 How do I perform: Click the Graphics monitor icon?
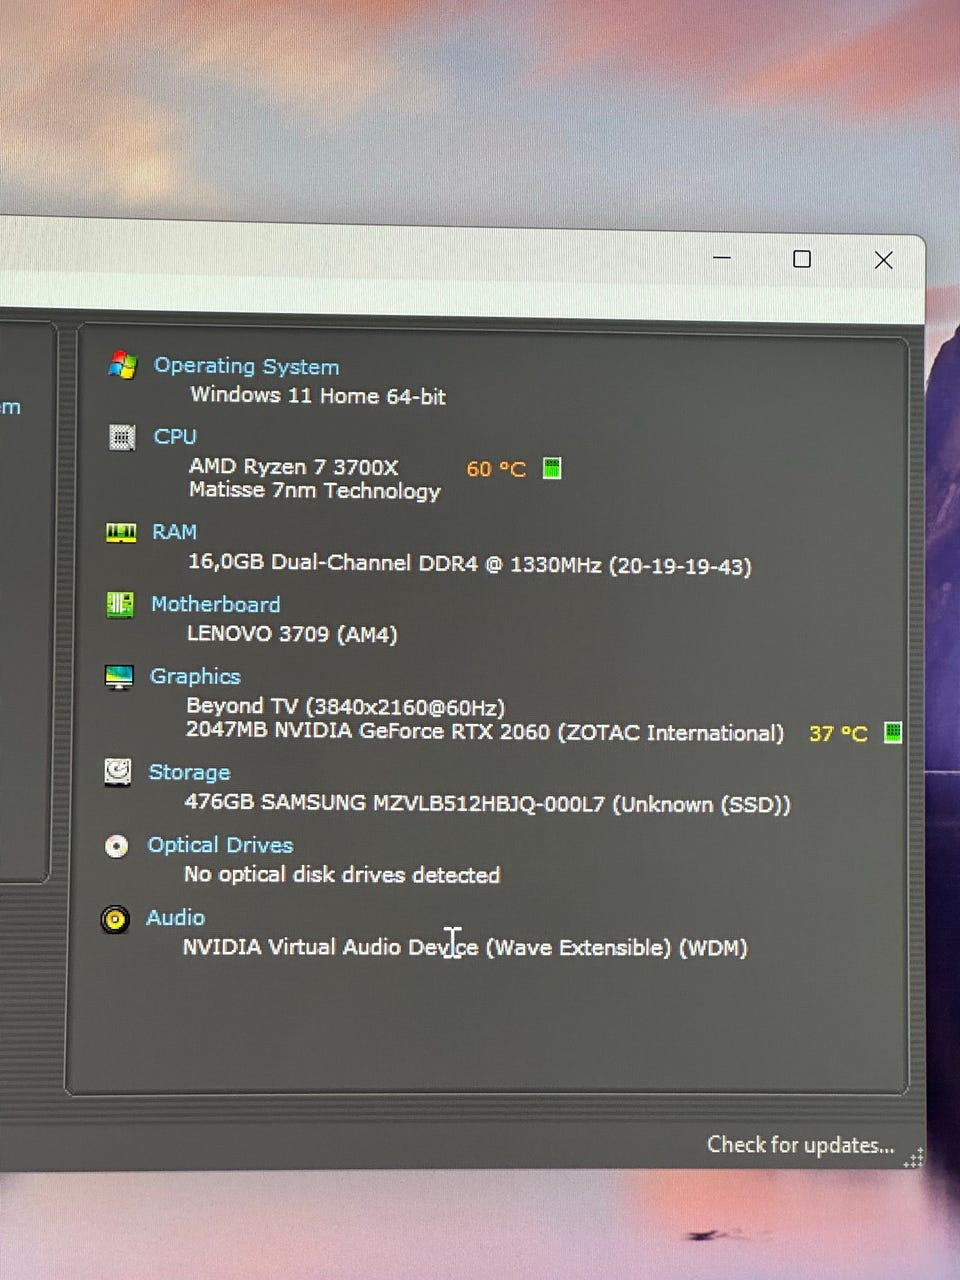119,677
